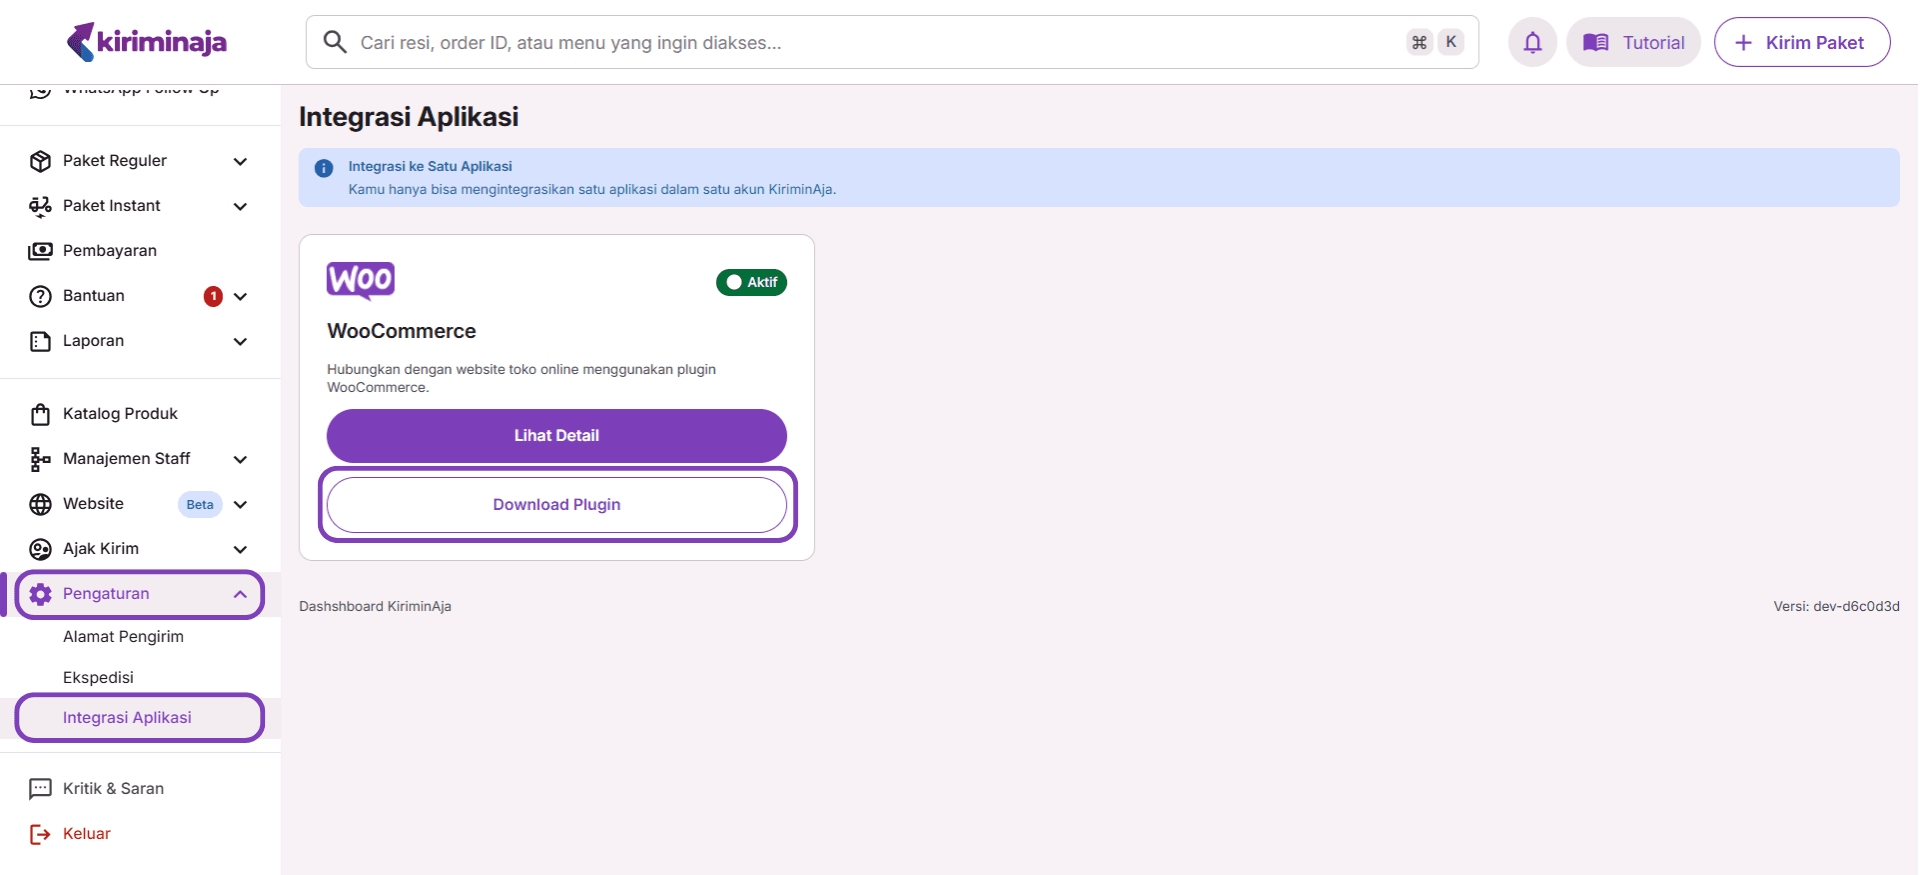Open Alamat Pengirim settings

point(123,637)
